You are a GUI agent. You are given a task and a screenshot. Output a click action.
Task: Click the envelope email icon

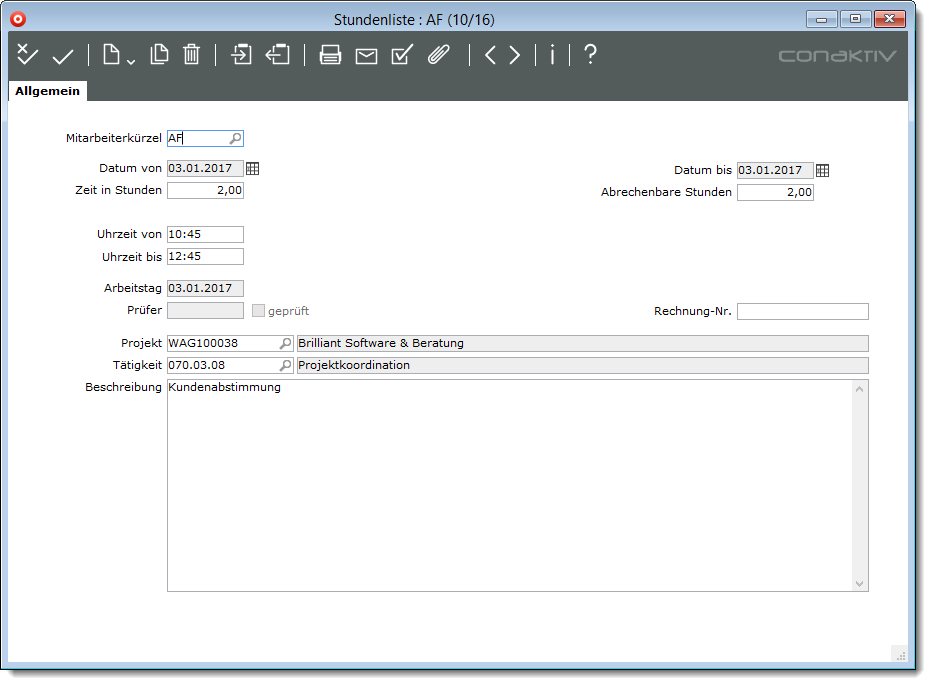pyautogui.click(x=366, y=56)
